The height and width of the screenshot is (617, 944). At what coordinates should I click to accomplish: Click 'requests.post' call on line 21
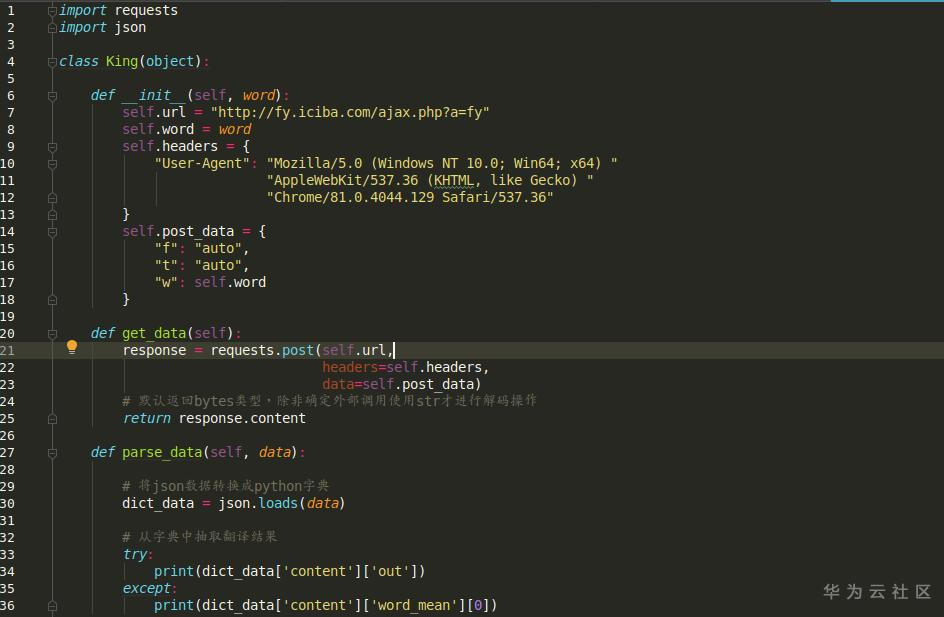point(262,350)
